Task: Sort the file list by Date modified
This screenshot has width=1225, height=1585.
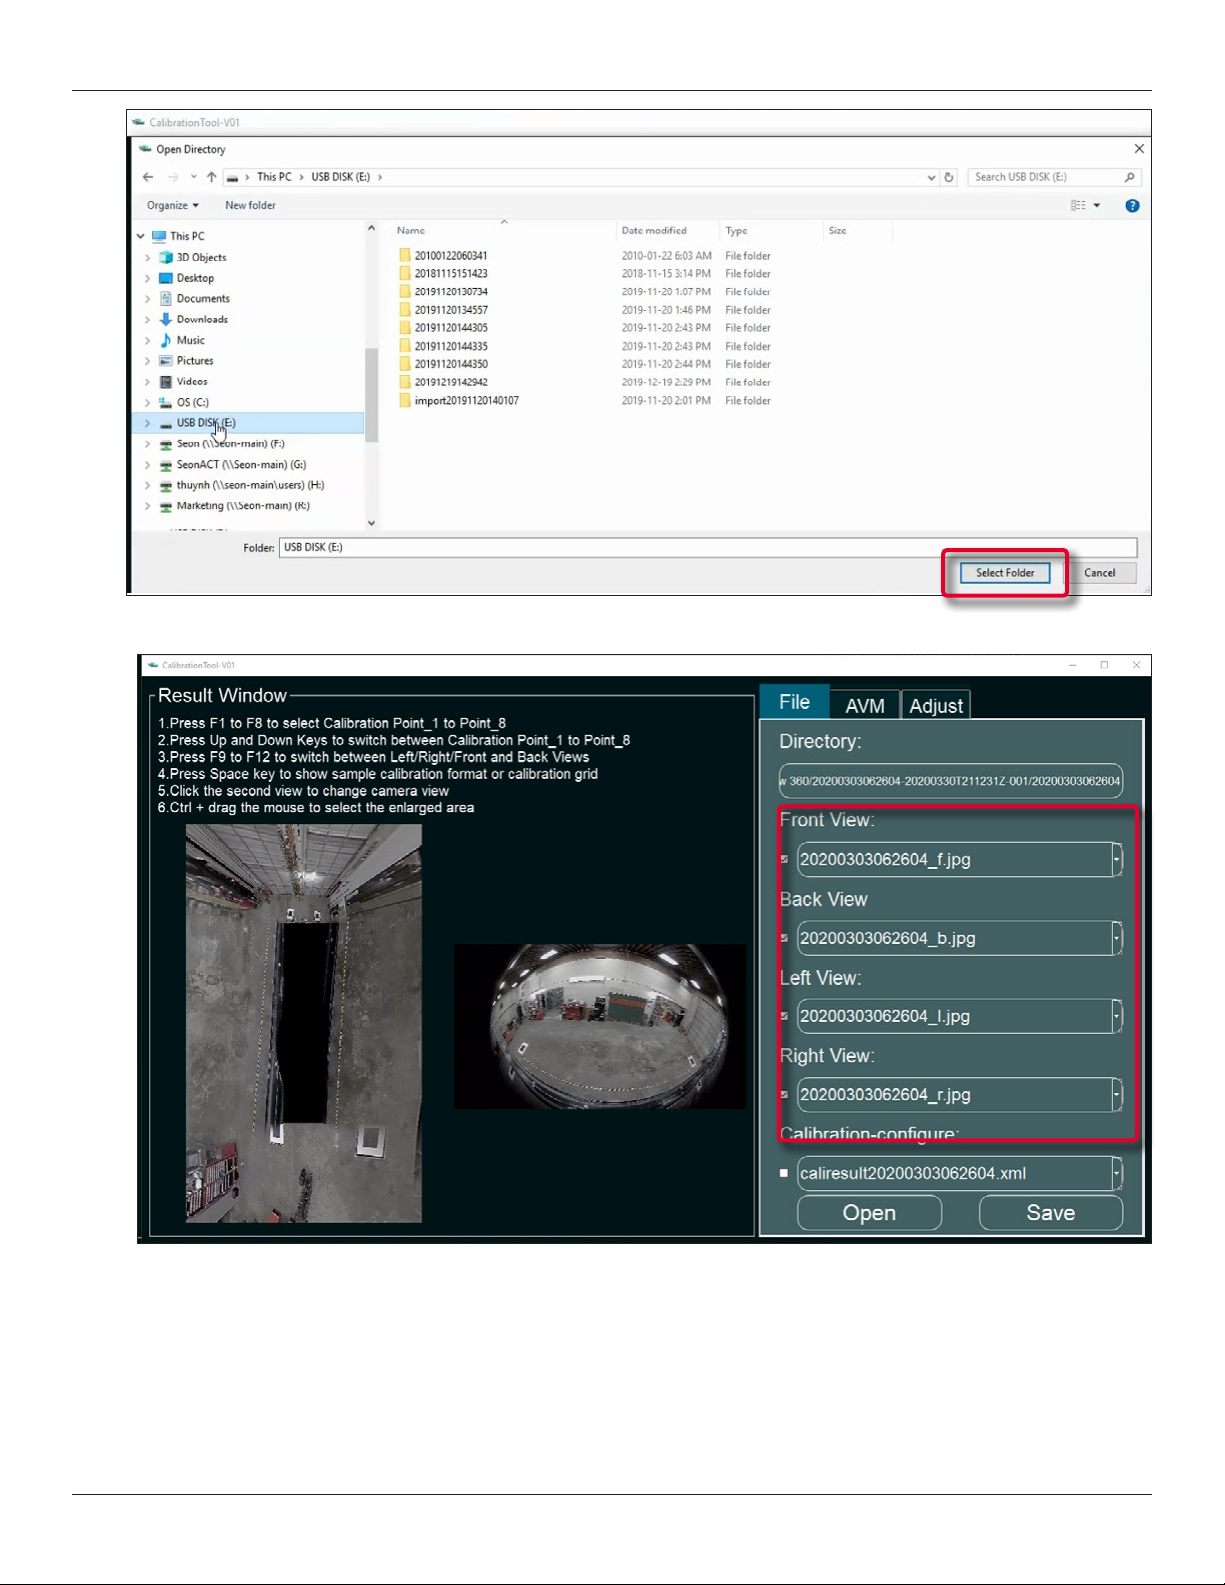Action: click(x=654, y=231)
